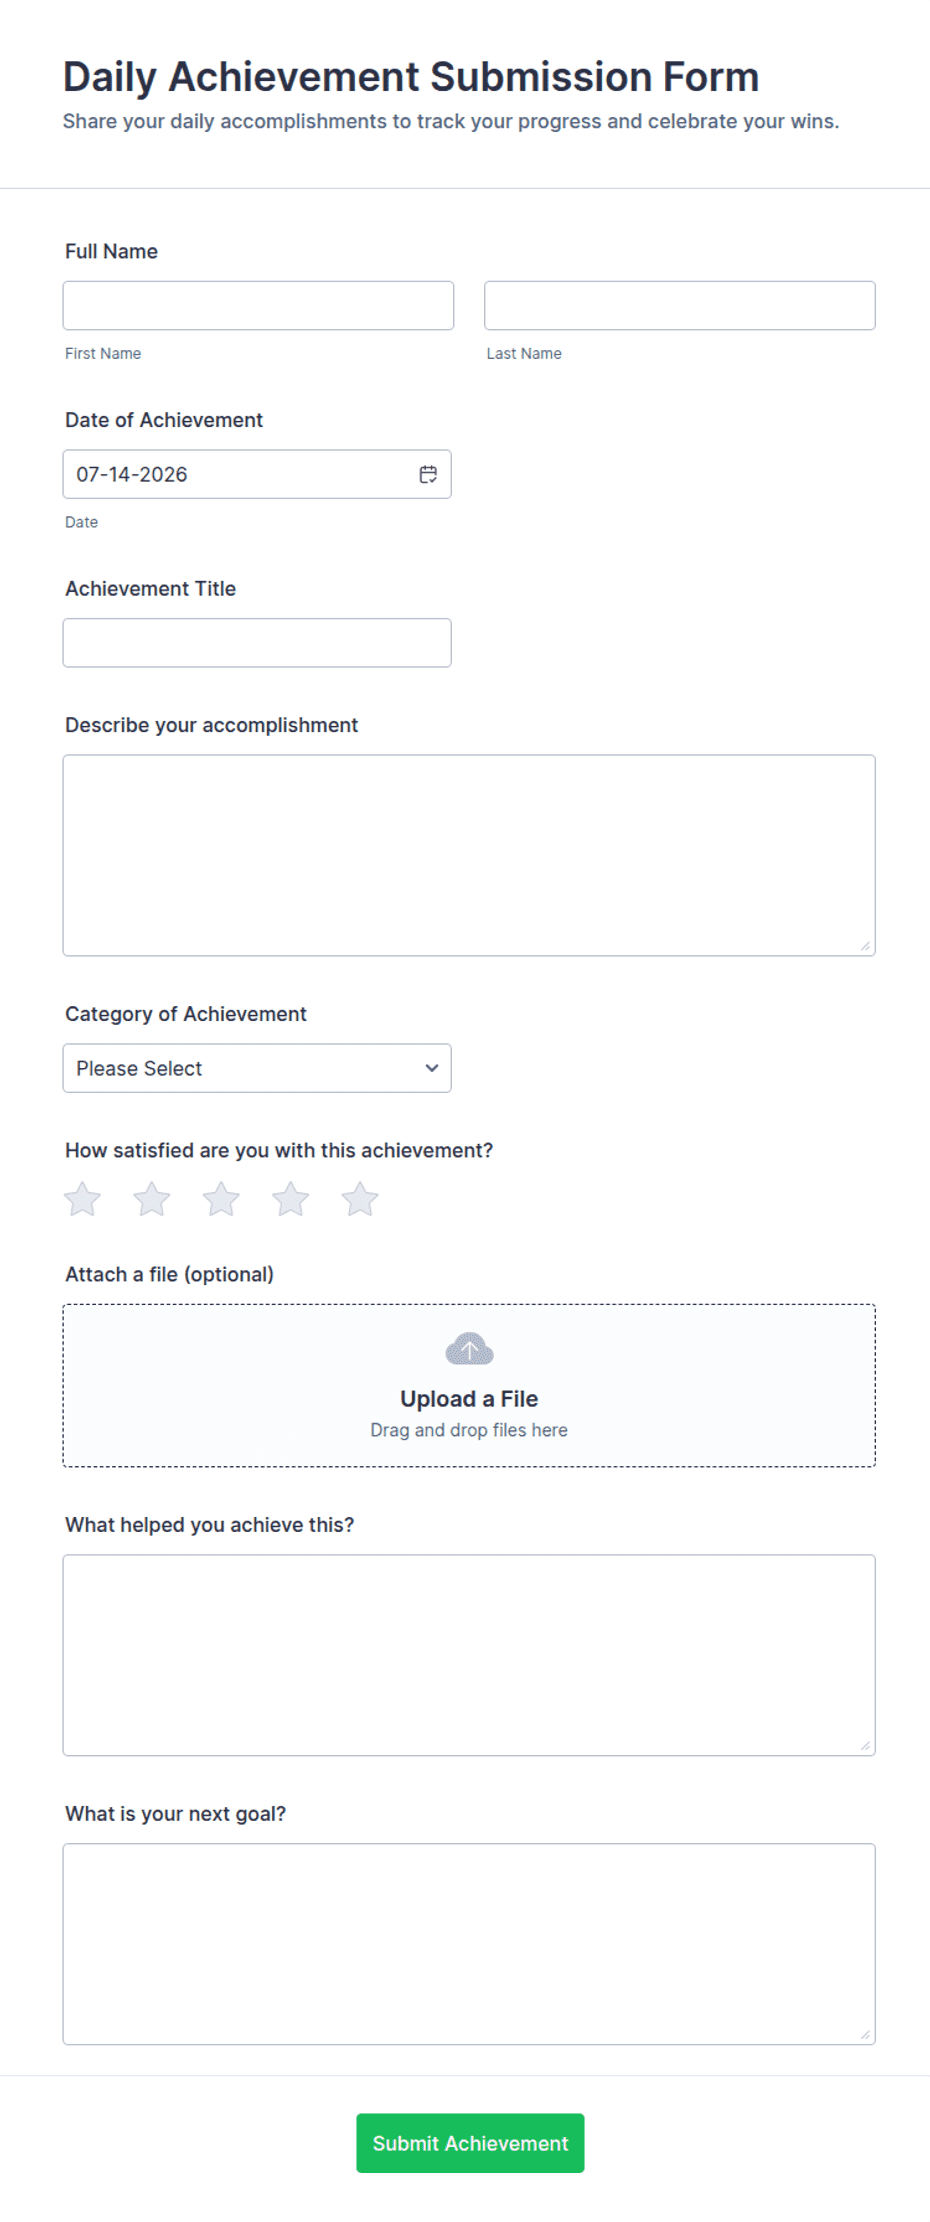Click into Describe your accomplishment textarea
Screen dimensions: 930x2222
469,855
